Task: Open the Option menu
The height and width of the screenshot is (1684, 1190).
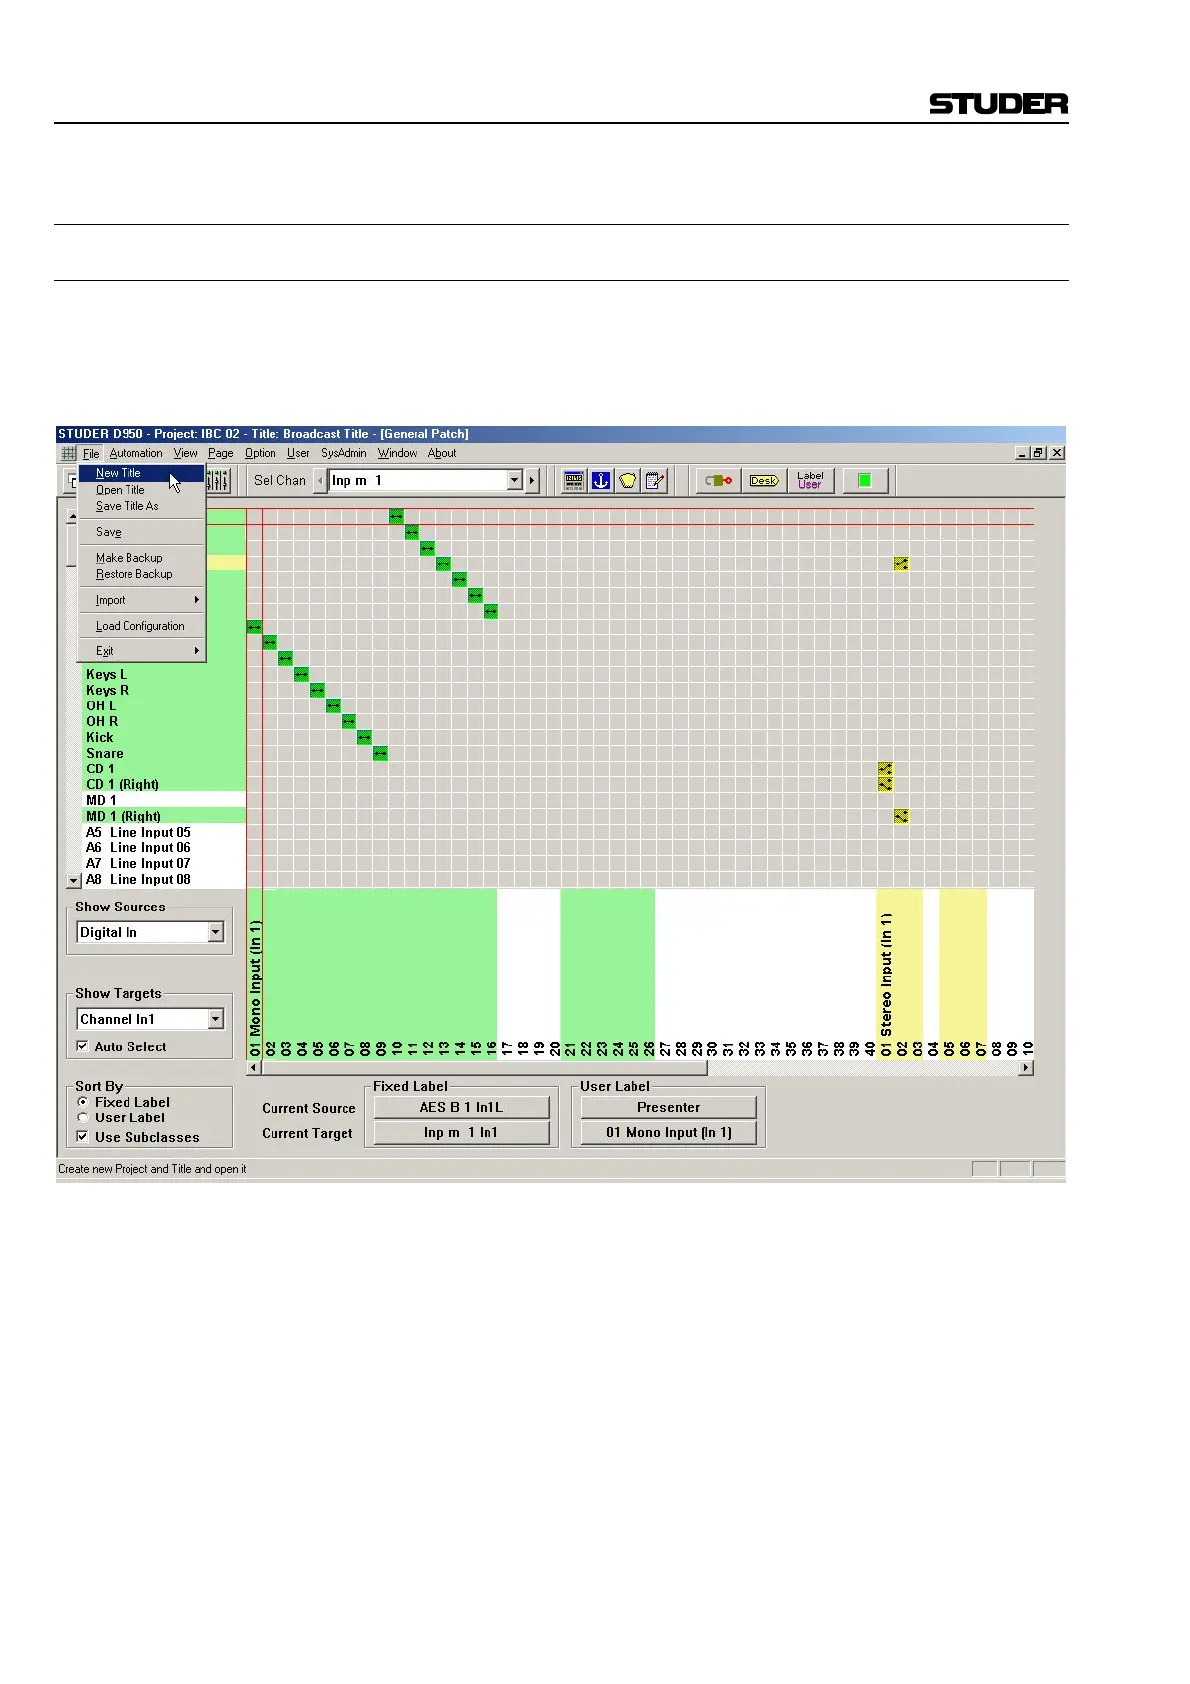Action: click(x=260, y=453)
